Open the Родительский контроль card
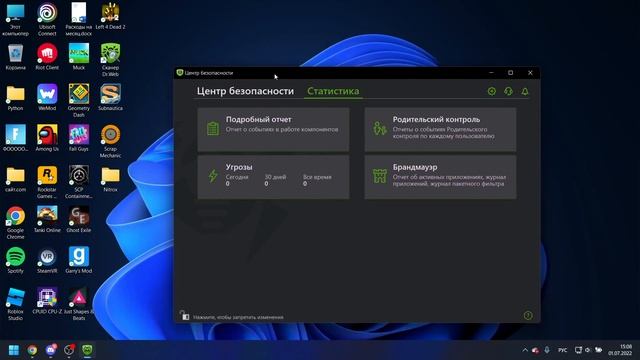The height and width of the screenshot is (360, 640). 440,129
